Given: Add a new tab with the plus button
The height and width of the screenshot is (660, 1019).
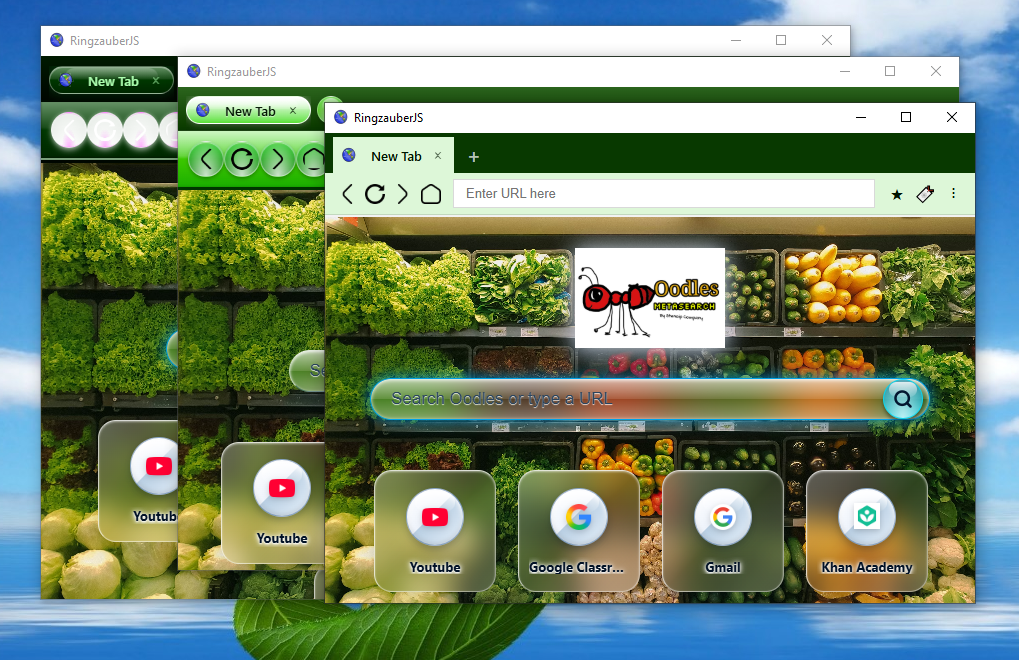Looking at the screenshot, I should (x=474, y=157).
